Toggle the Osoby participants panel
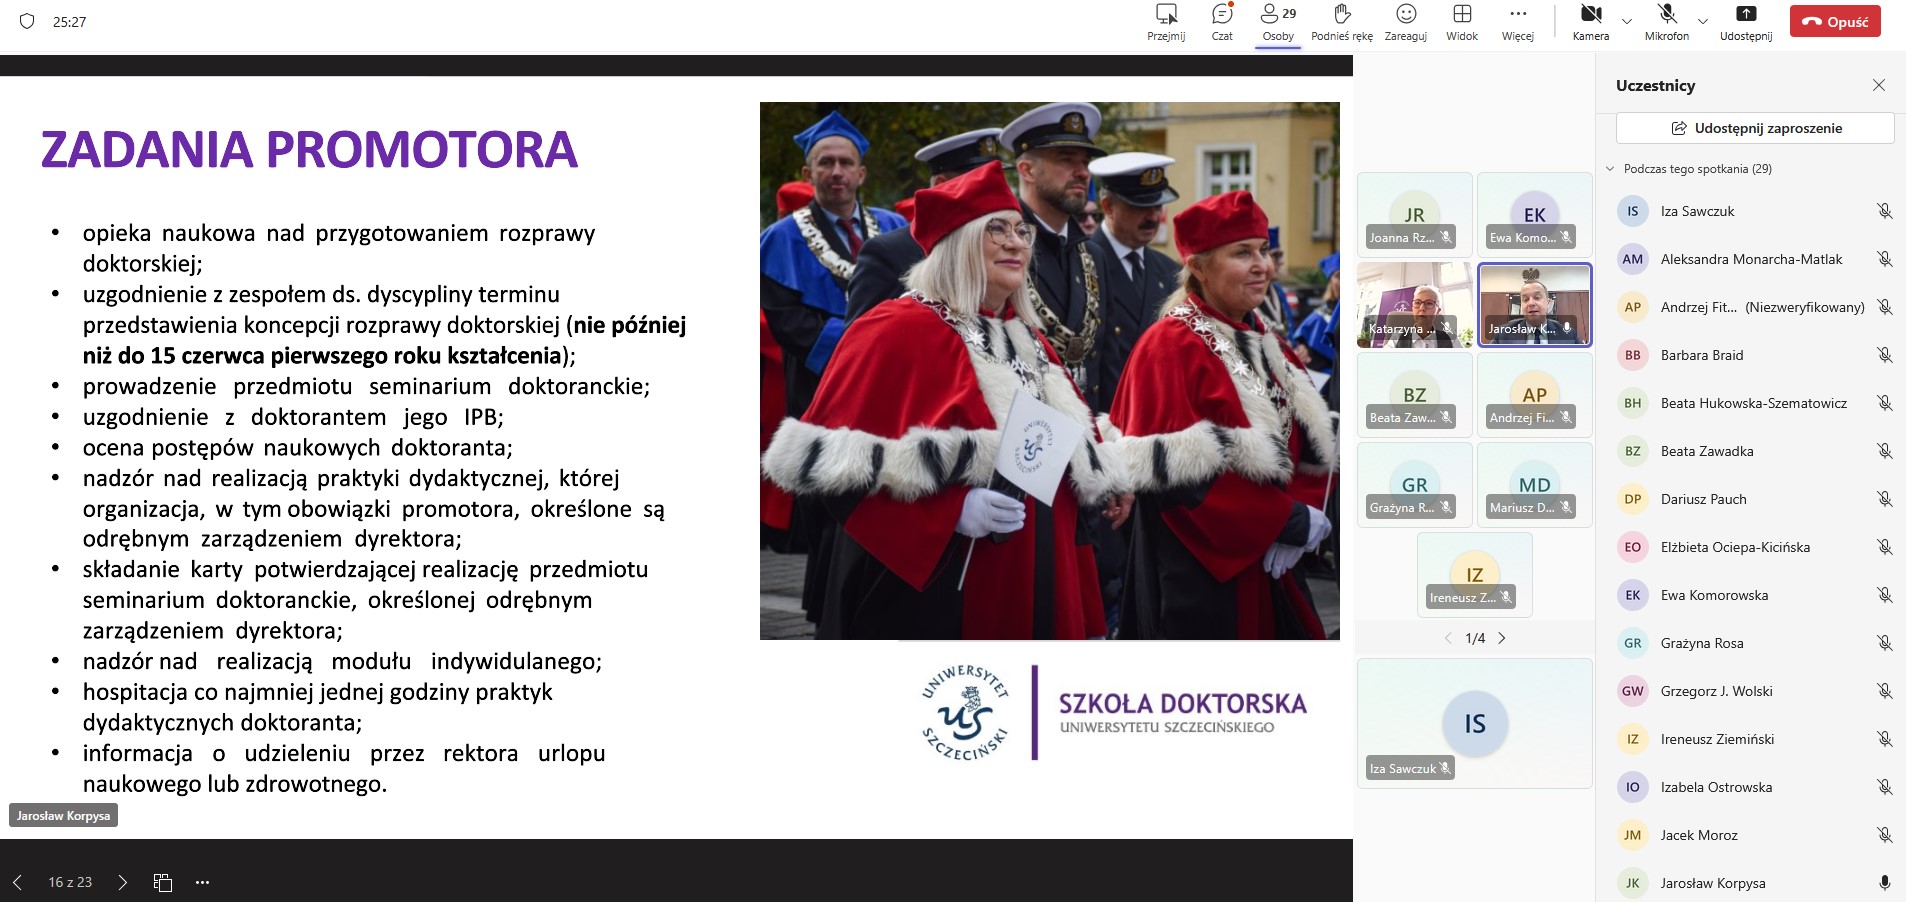Viewport: 1906px width, 902px height. (1278, 22)
